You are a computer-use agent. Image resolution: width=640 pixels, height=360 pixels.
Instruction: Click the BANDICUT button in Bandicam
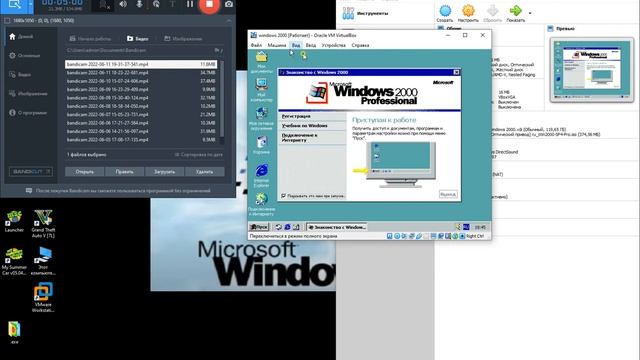[31, 171]
